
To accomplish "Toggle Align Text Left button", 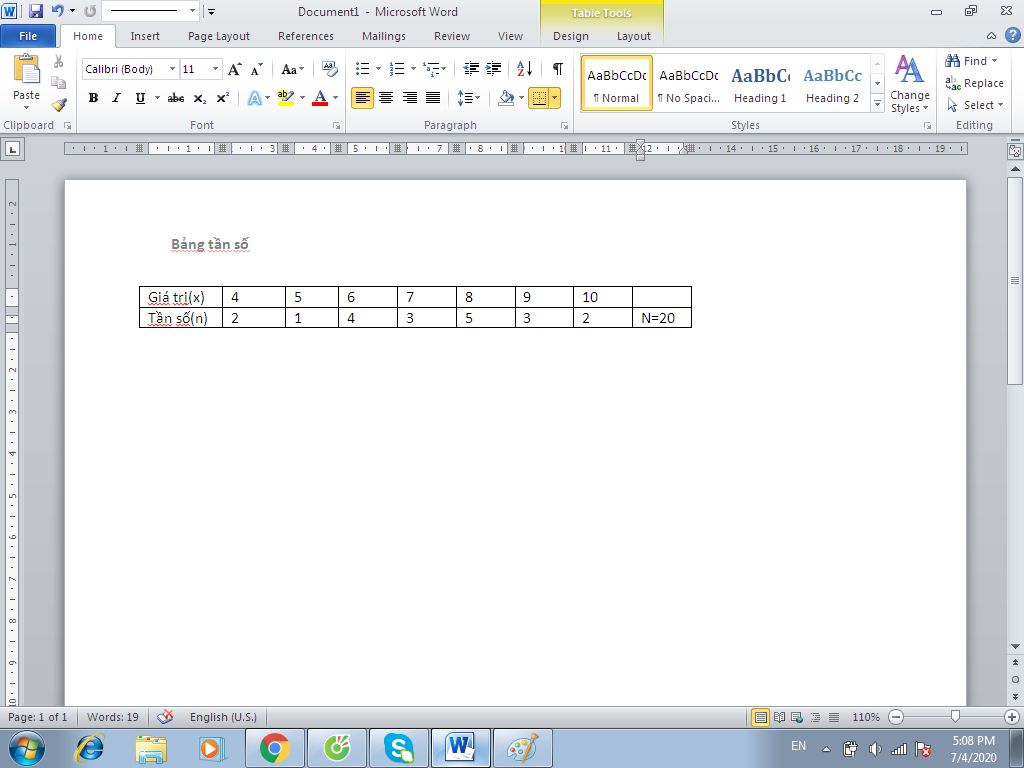I will click(x=362, y=98).
